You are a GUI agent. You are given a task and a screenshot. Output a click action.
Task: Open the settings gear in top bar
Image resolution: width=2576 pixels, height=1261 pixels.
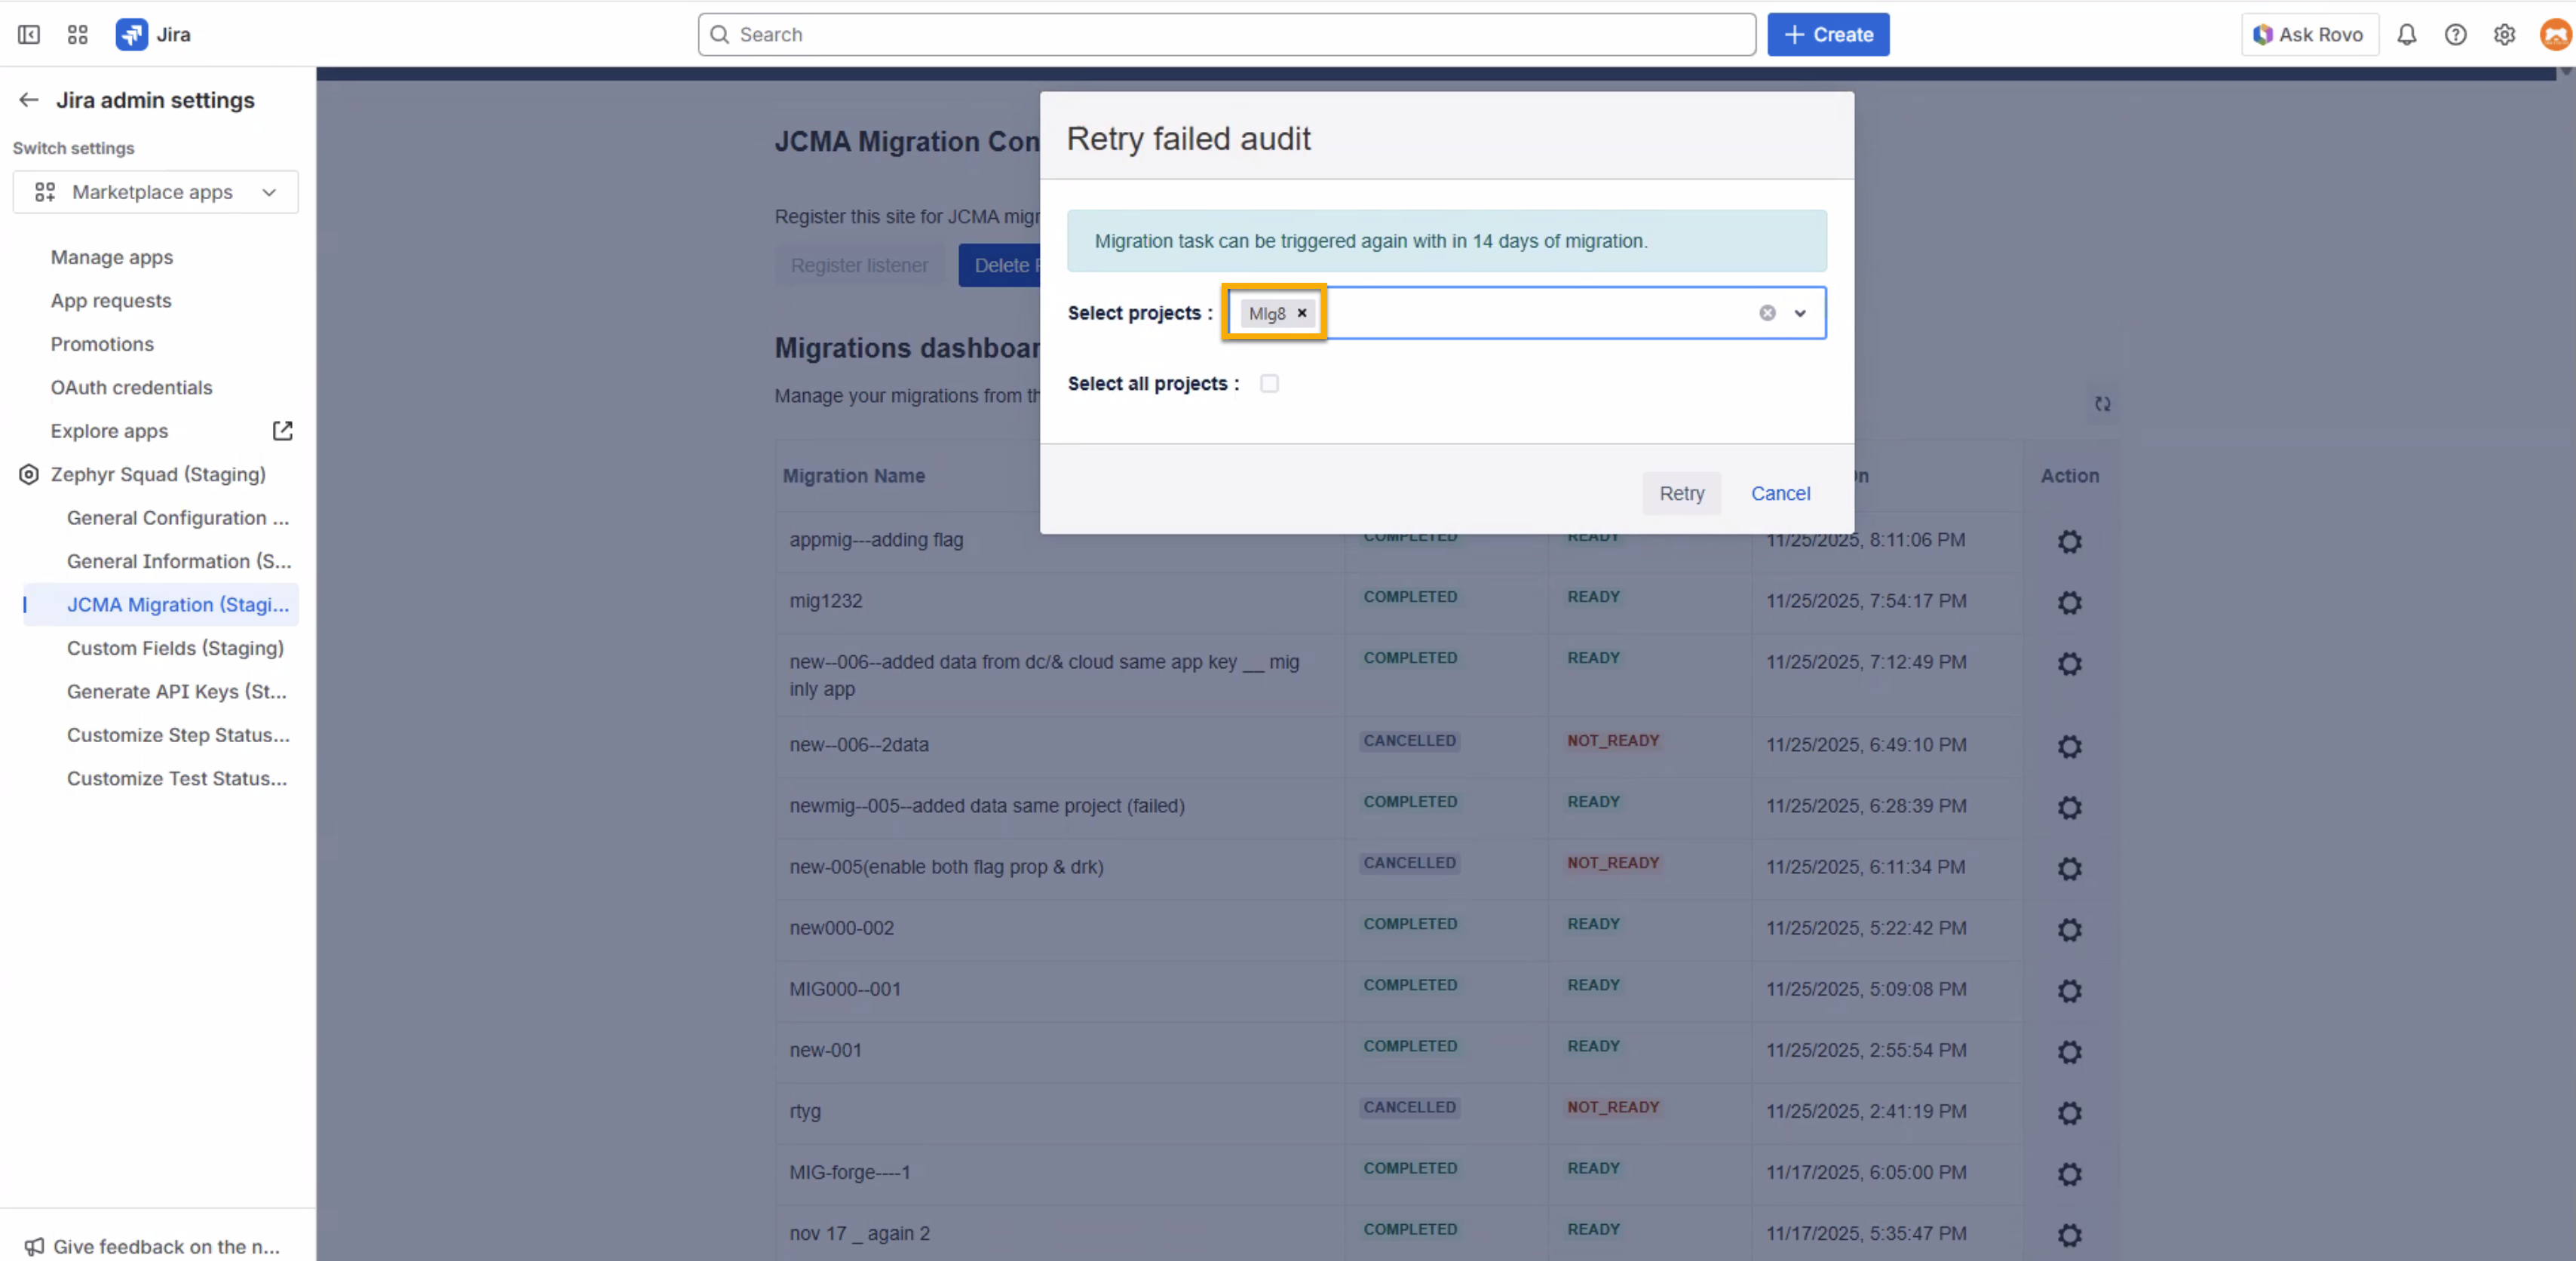tap(2504, 35)
